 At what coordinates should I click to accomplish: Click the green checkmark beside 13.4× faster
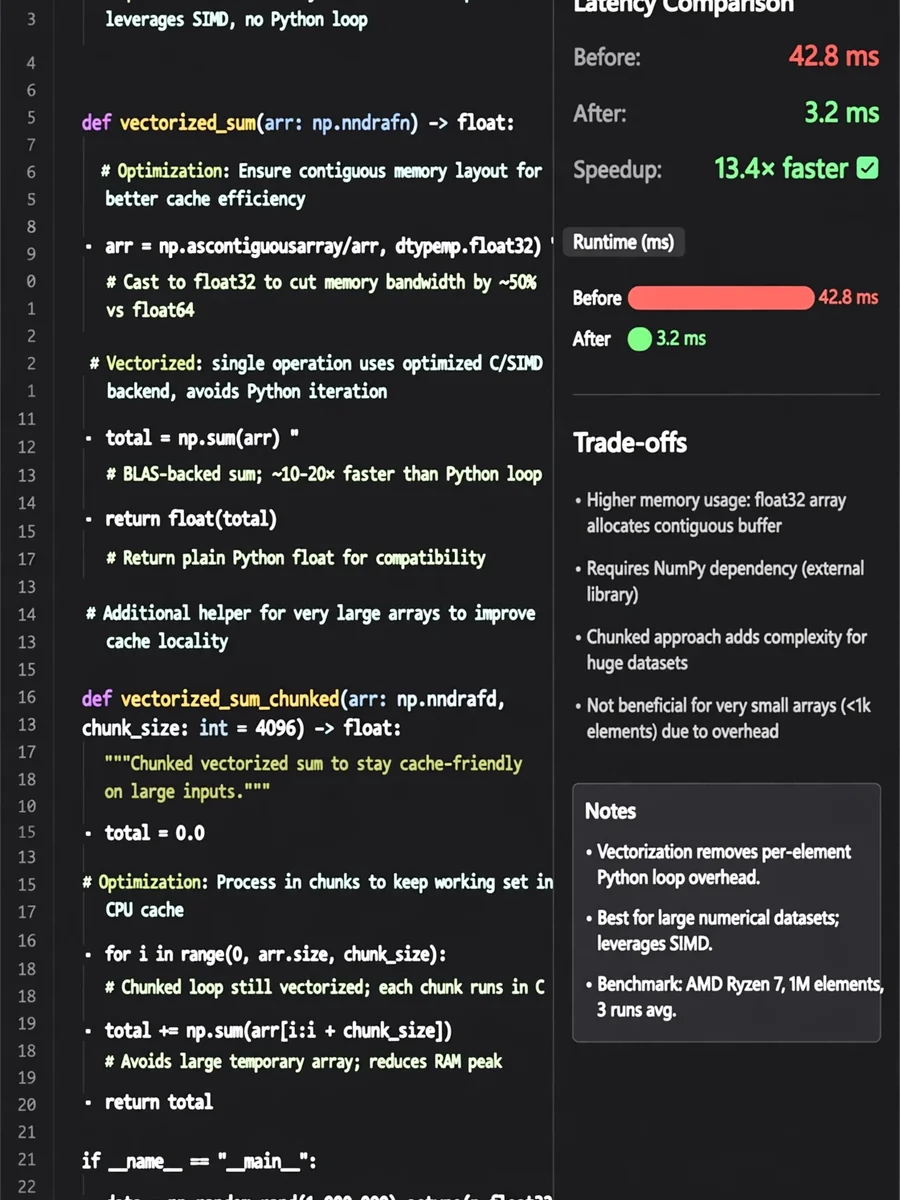(x=868, y=168)
